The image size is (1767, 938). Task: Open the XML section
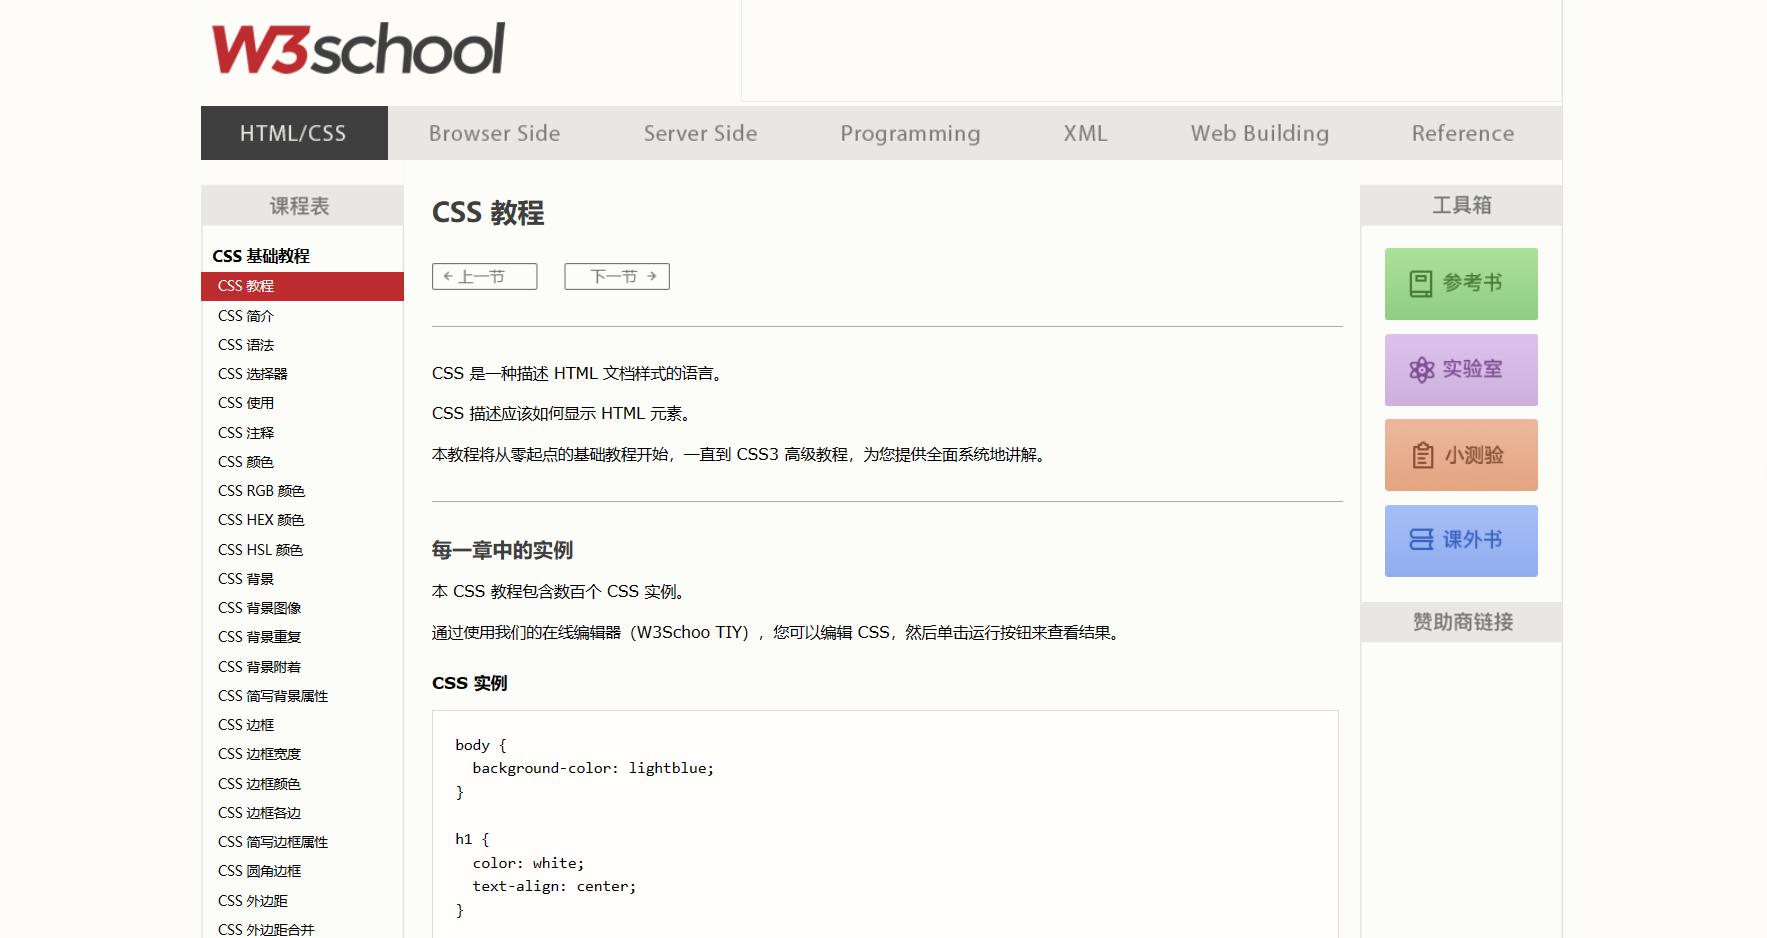(1085, 132)
